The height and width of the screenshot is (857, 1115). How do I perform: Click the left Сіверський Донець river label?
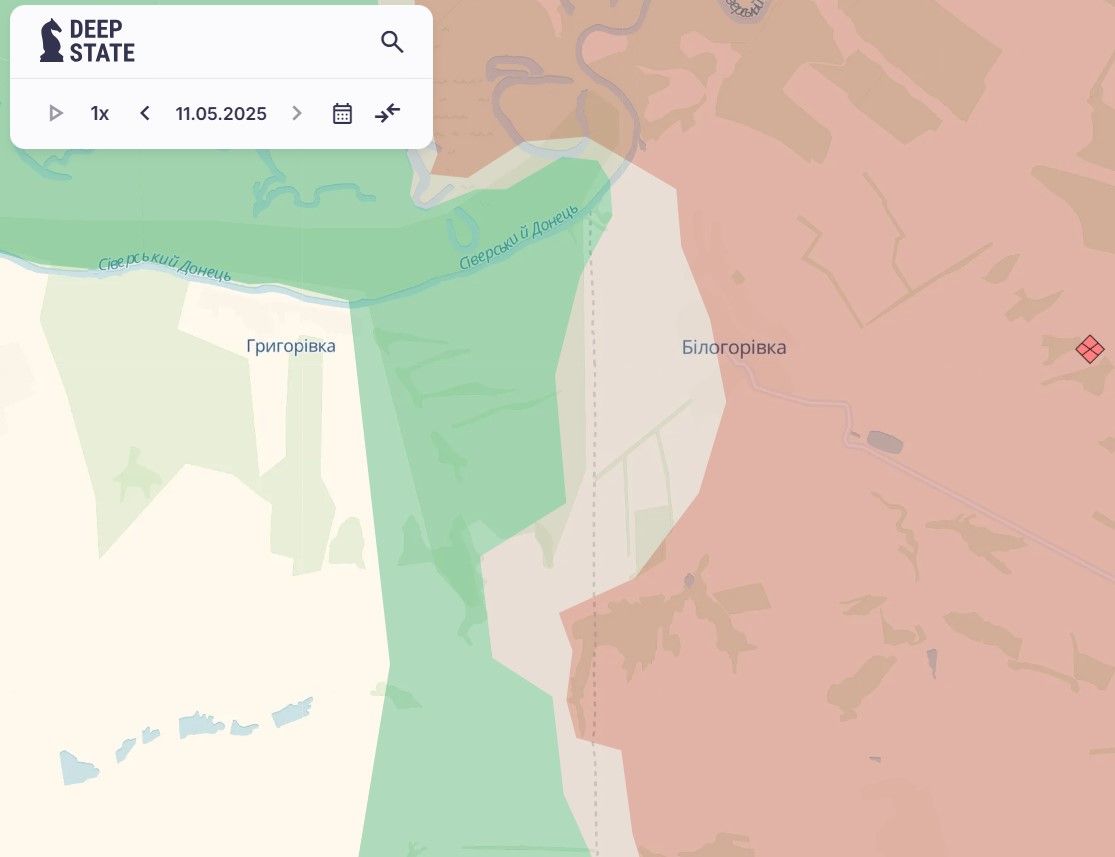tap(165, 268)
